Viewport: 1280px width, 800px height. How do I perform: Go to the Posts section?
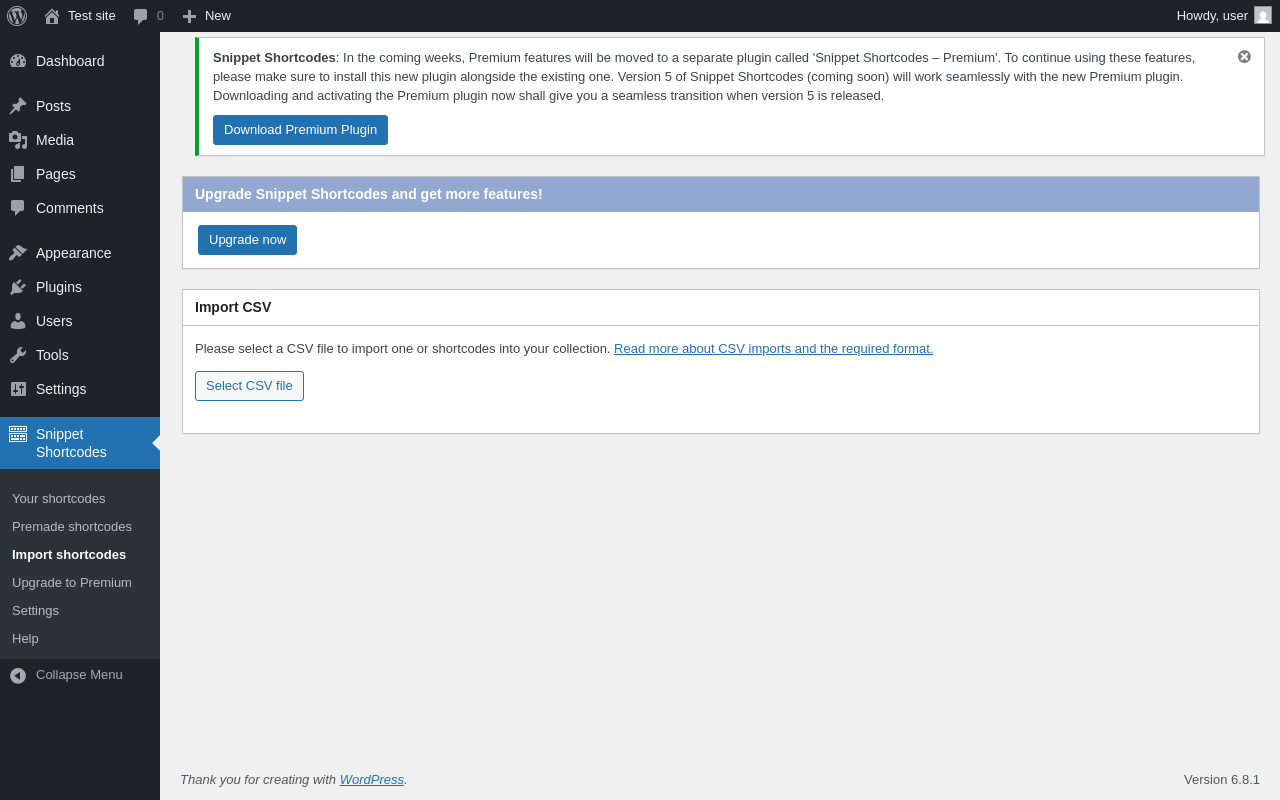[53, 106]
